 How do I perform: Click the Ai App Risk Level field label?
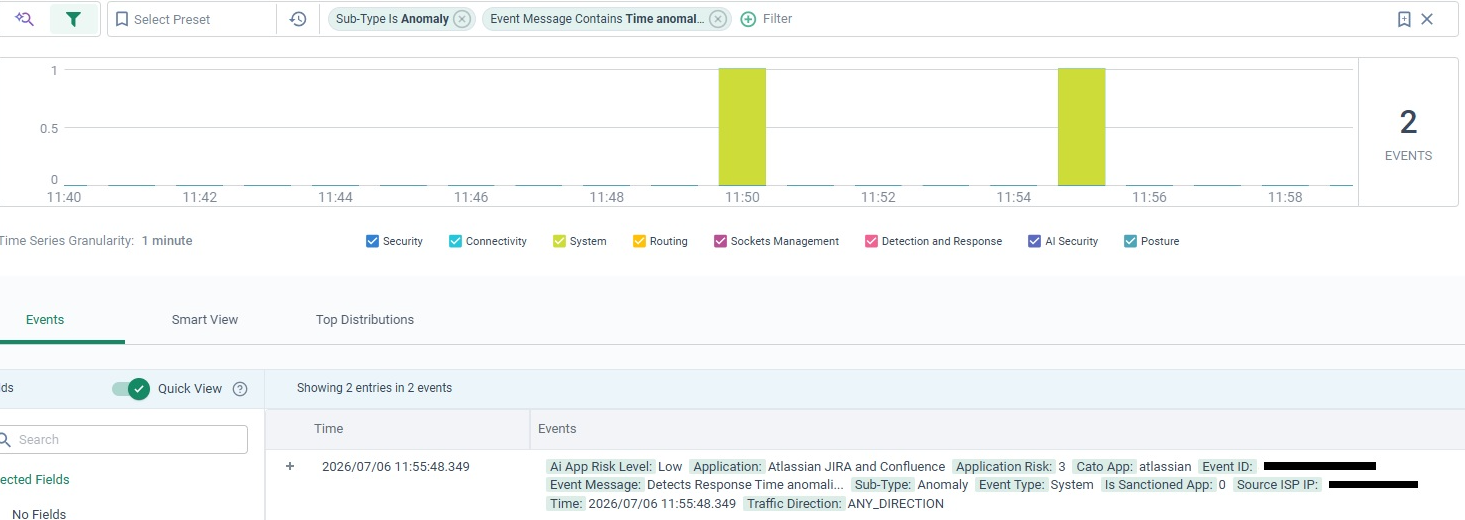click(x=602, y=467)
